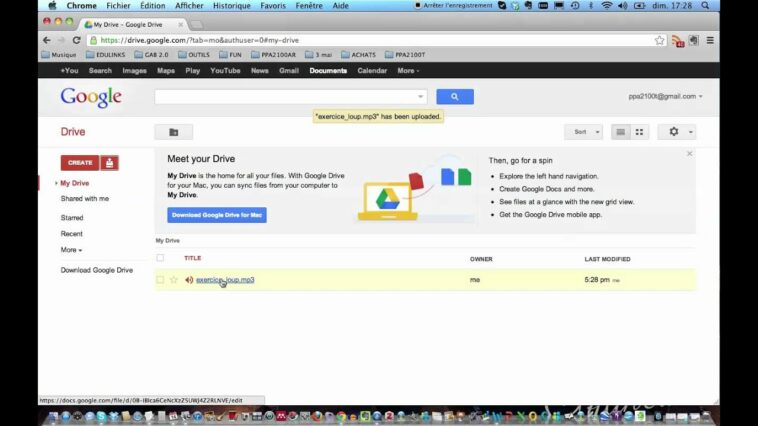Screen dimensions: 758x426
Task: Open the More menu in the Google bar
Action: 408,71
